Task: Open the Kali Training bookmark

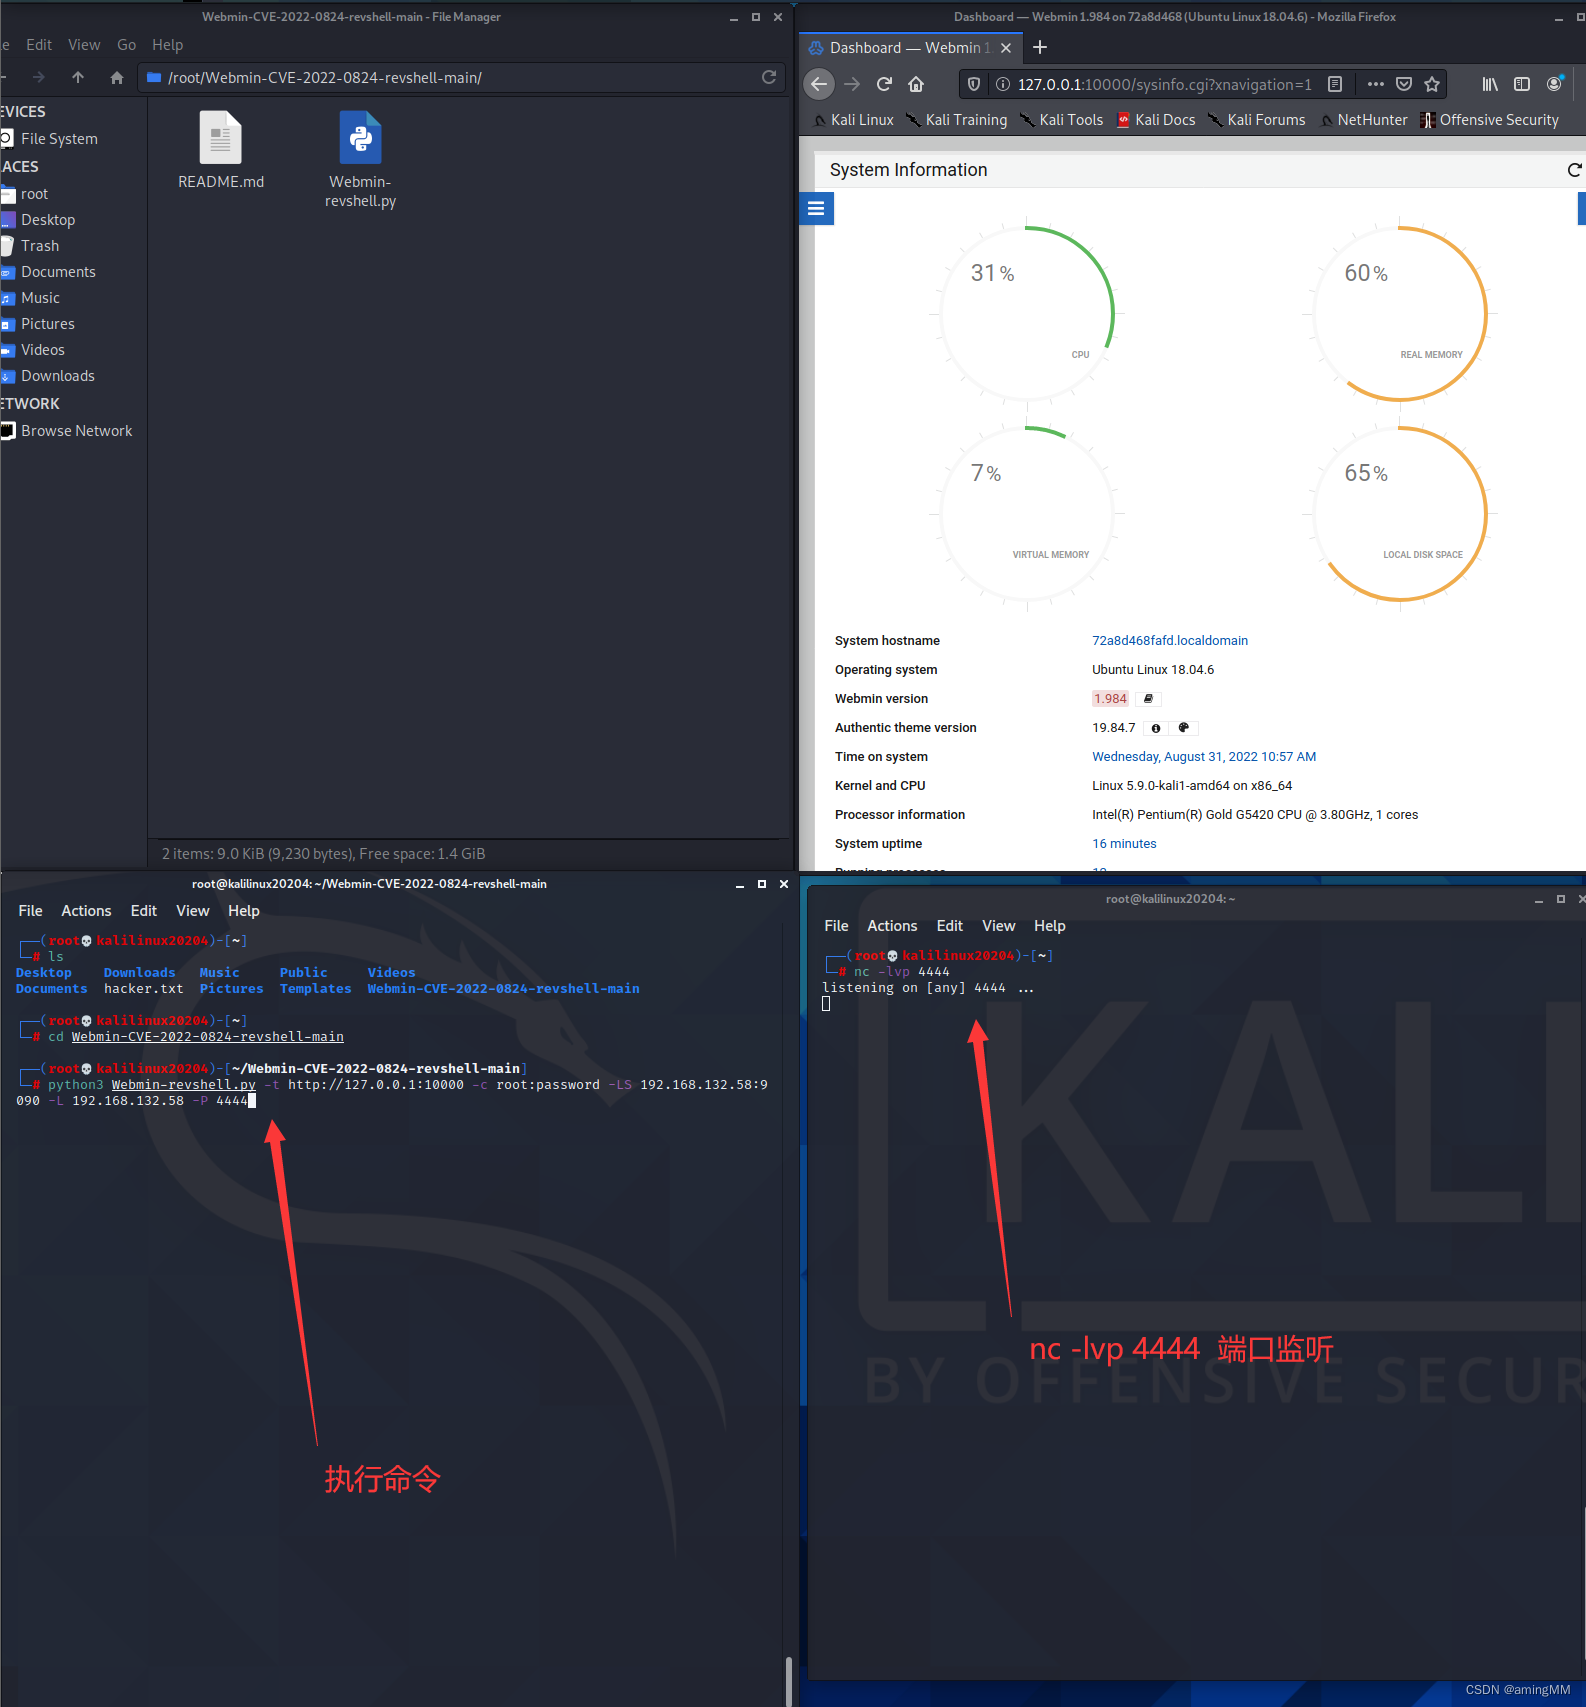Action: [x=957, y=120]
